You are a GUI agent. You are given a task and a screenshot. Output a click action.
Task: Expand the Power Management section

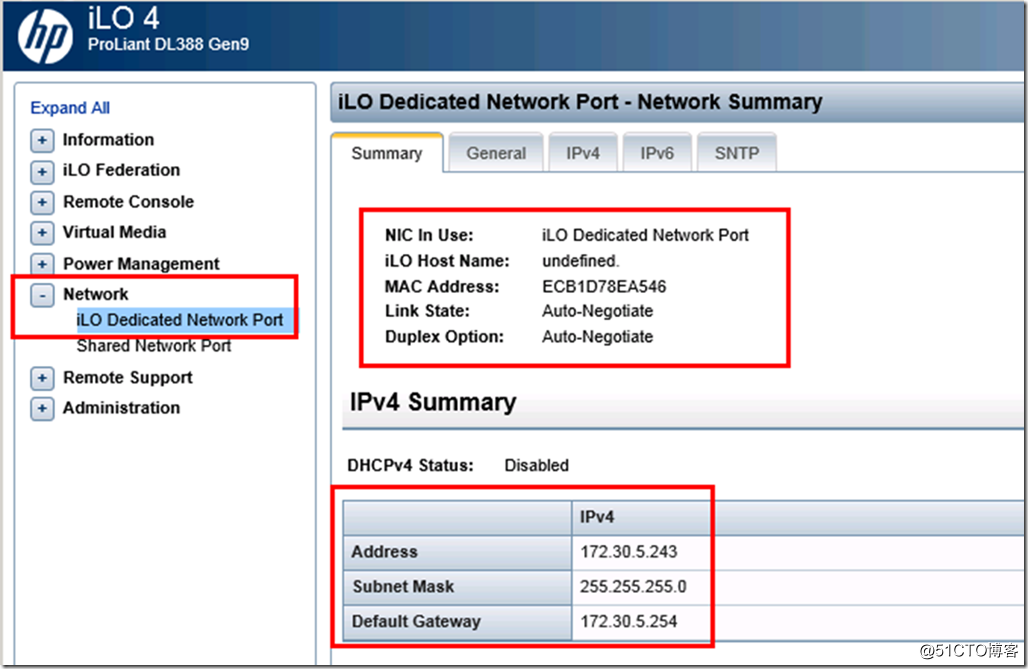pyautogui.click(x=42, y=265)
